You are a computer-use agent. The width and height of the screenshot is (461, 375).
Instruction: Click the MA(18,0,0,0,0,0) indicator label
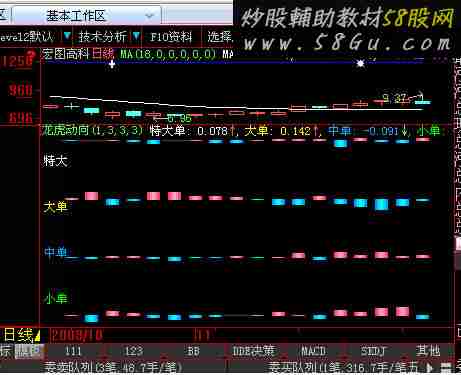(x=168, y=54)
